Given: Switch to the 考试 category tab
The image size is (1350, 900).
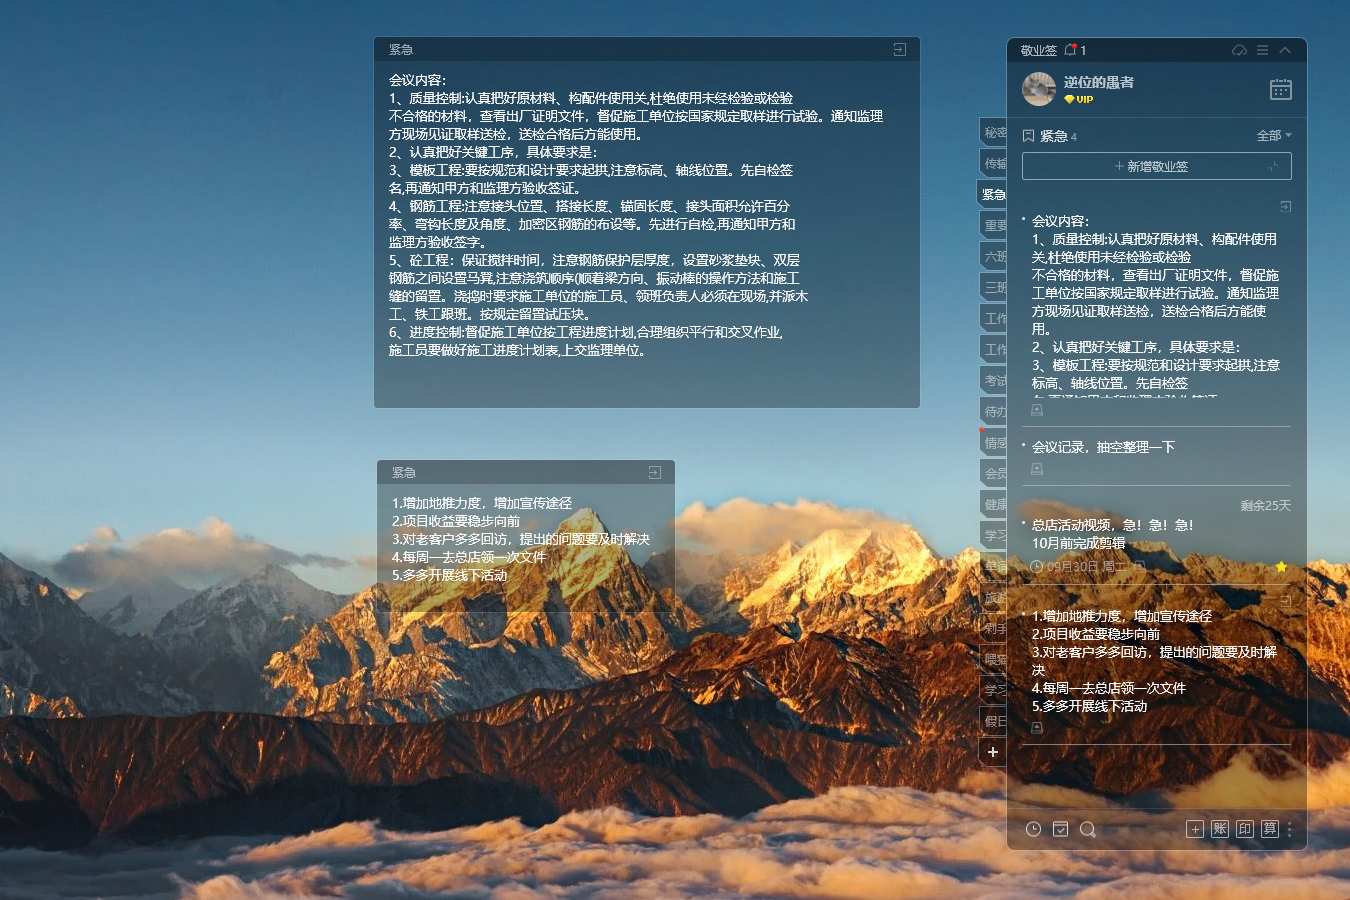Looking at the screenshot, I should tap(993, 380).
